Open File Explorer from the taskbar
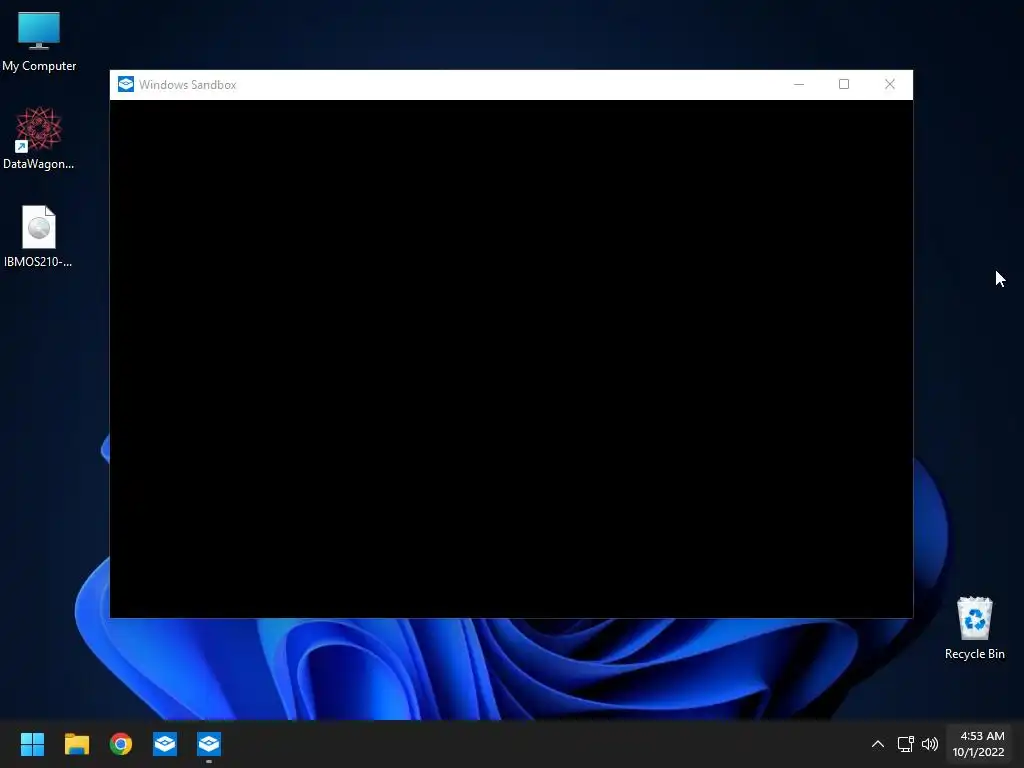Viewport: 1024px width, 768px height. (x=76, y=744)
